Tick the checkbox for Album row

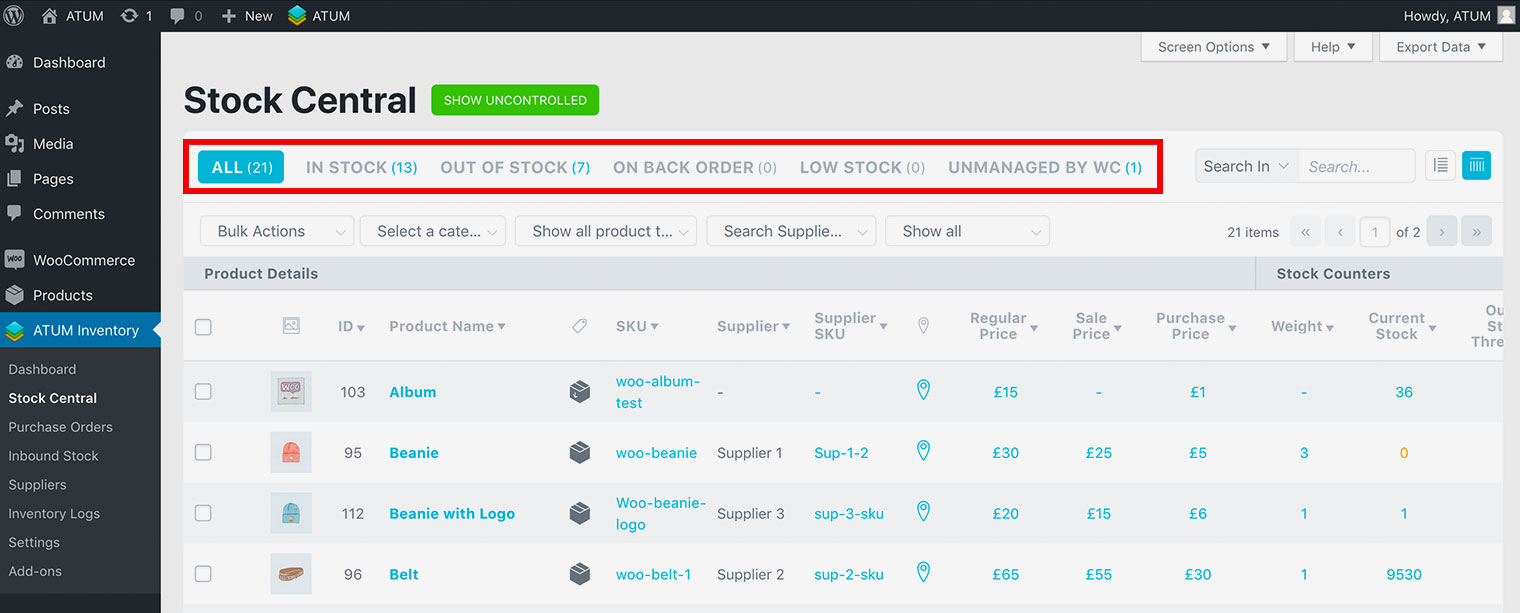point(203,392)
